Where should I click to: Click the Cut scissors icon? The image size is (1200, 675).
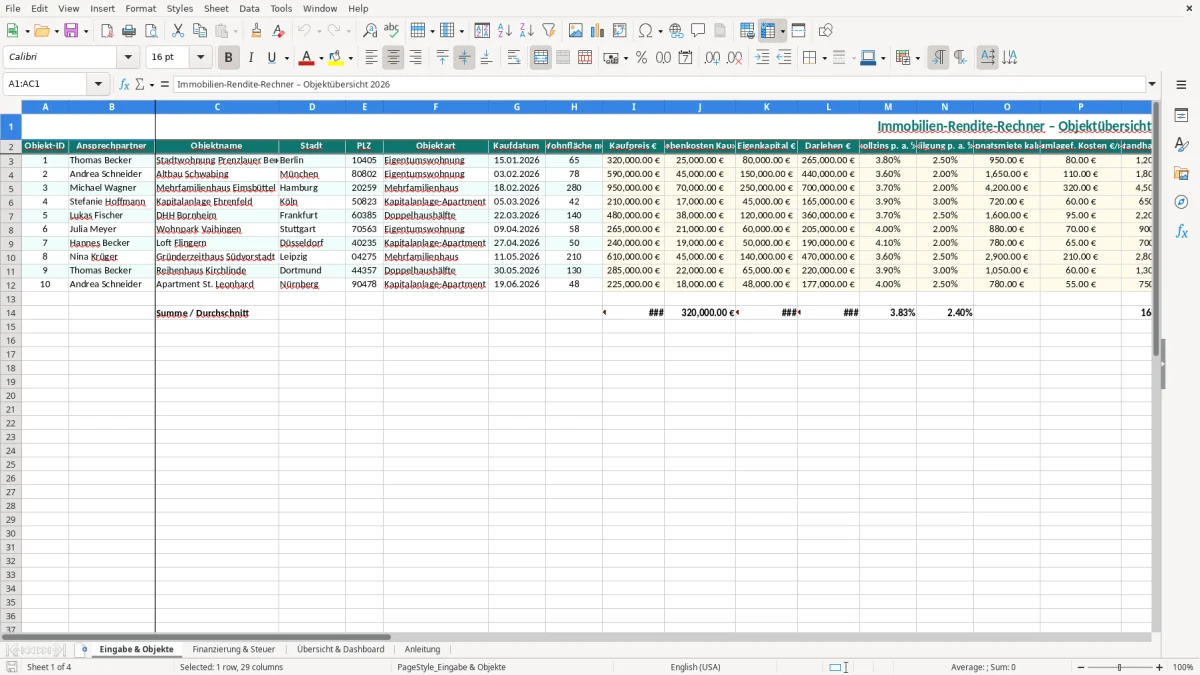tap(178, 31)
